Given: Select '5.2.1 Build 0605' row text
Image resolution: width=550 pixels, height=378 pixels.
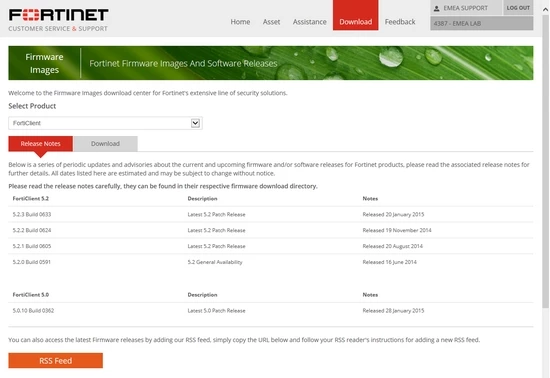Looking at the screenshot, I should click(32, 246).
